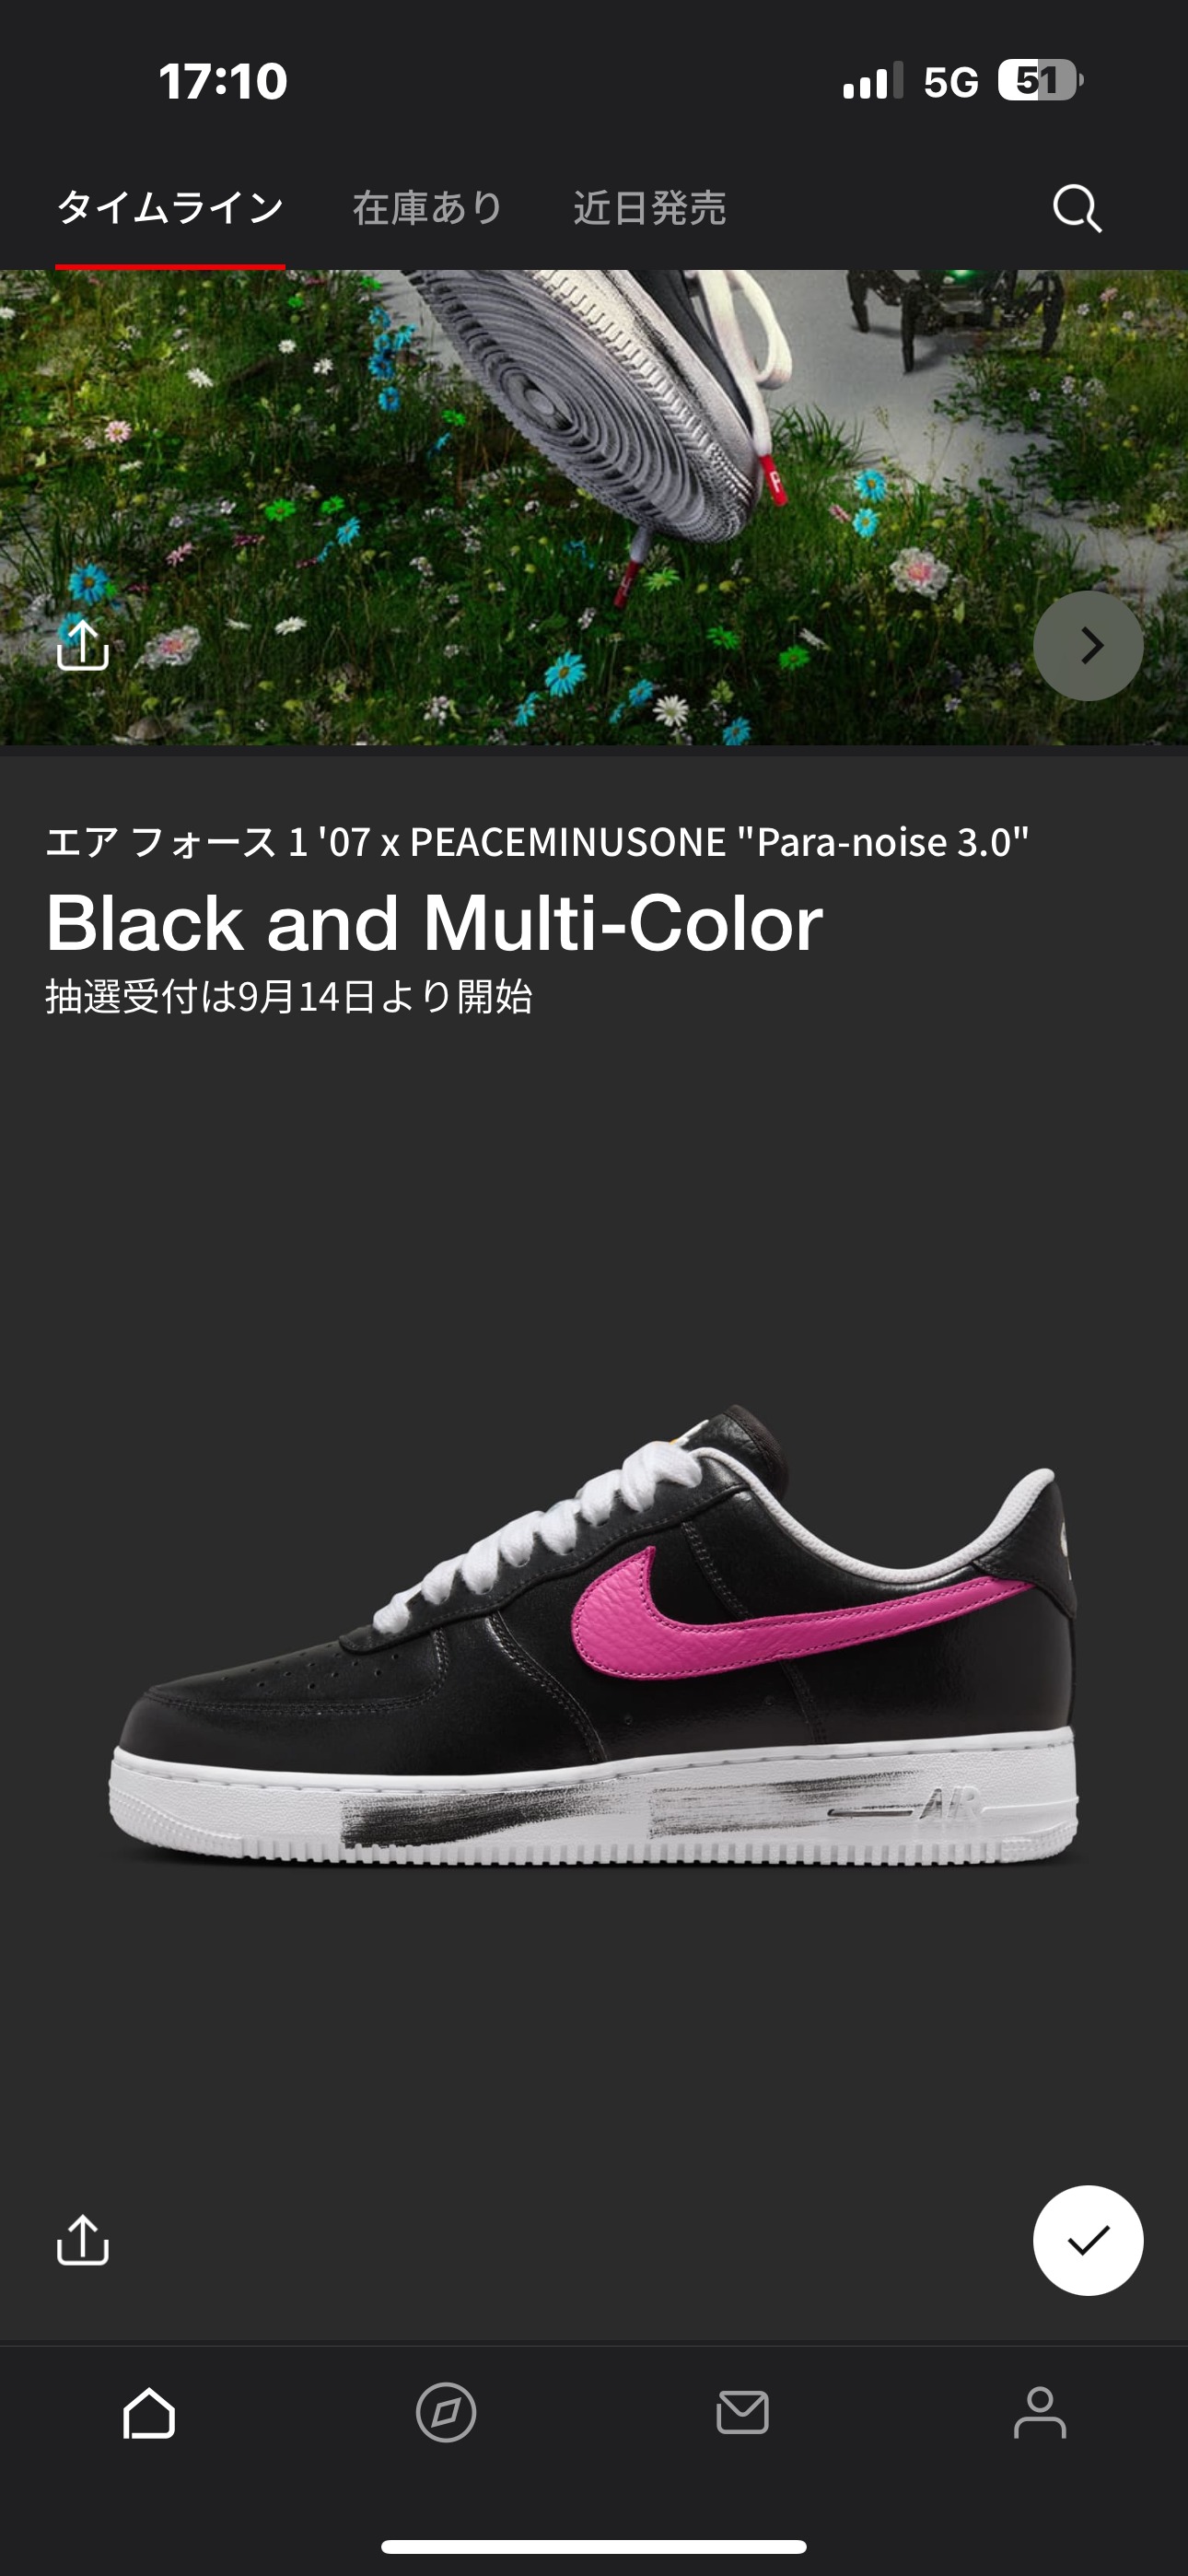The image size is (1188, 2576).
Task: Open the Black and Multi-Color title
Action: coord(434,922)
